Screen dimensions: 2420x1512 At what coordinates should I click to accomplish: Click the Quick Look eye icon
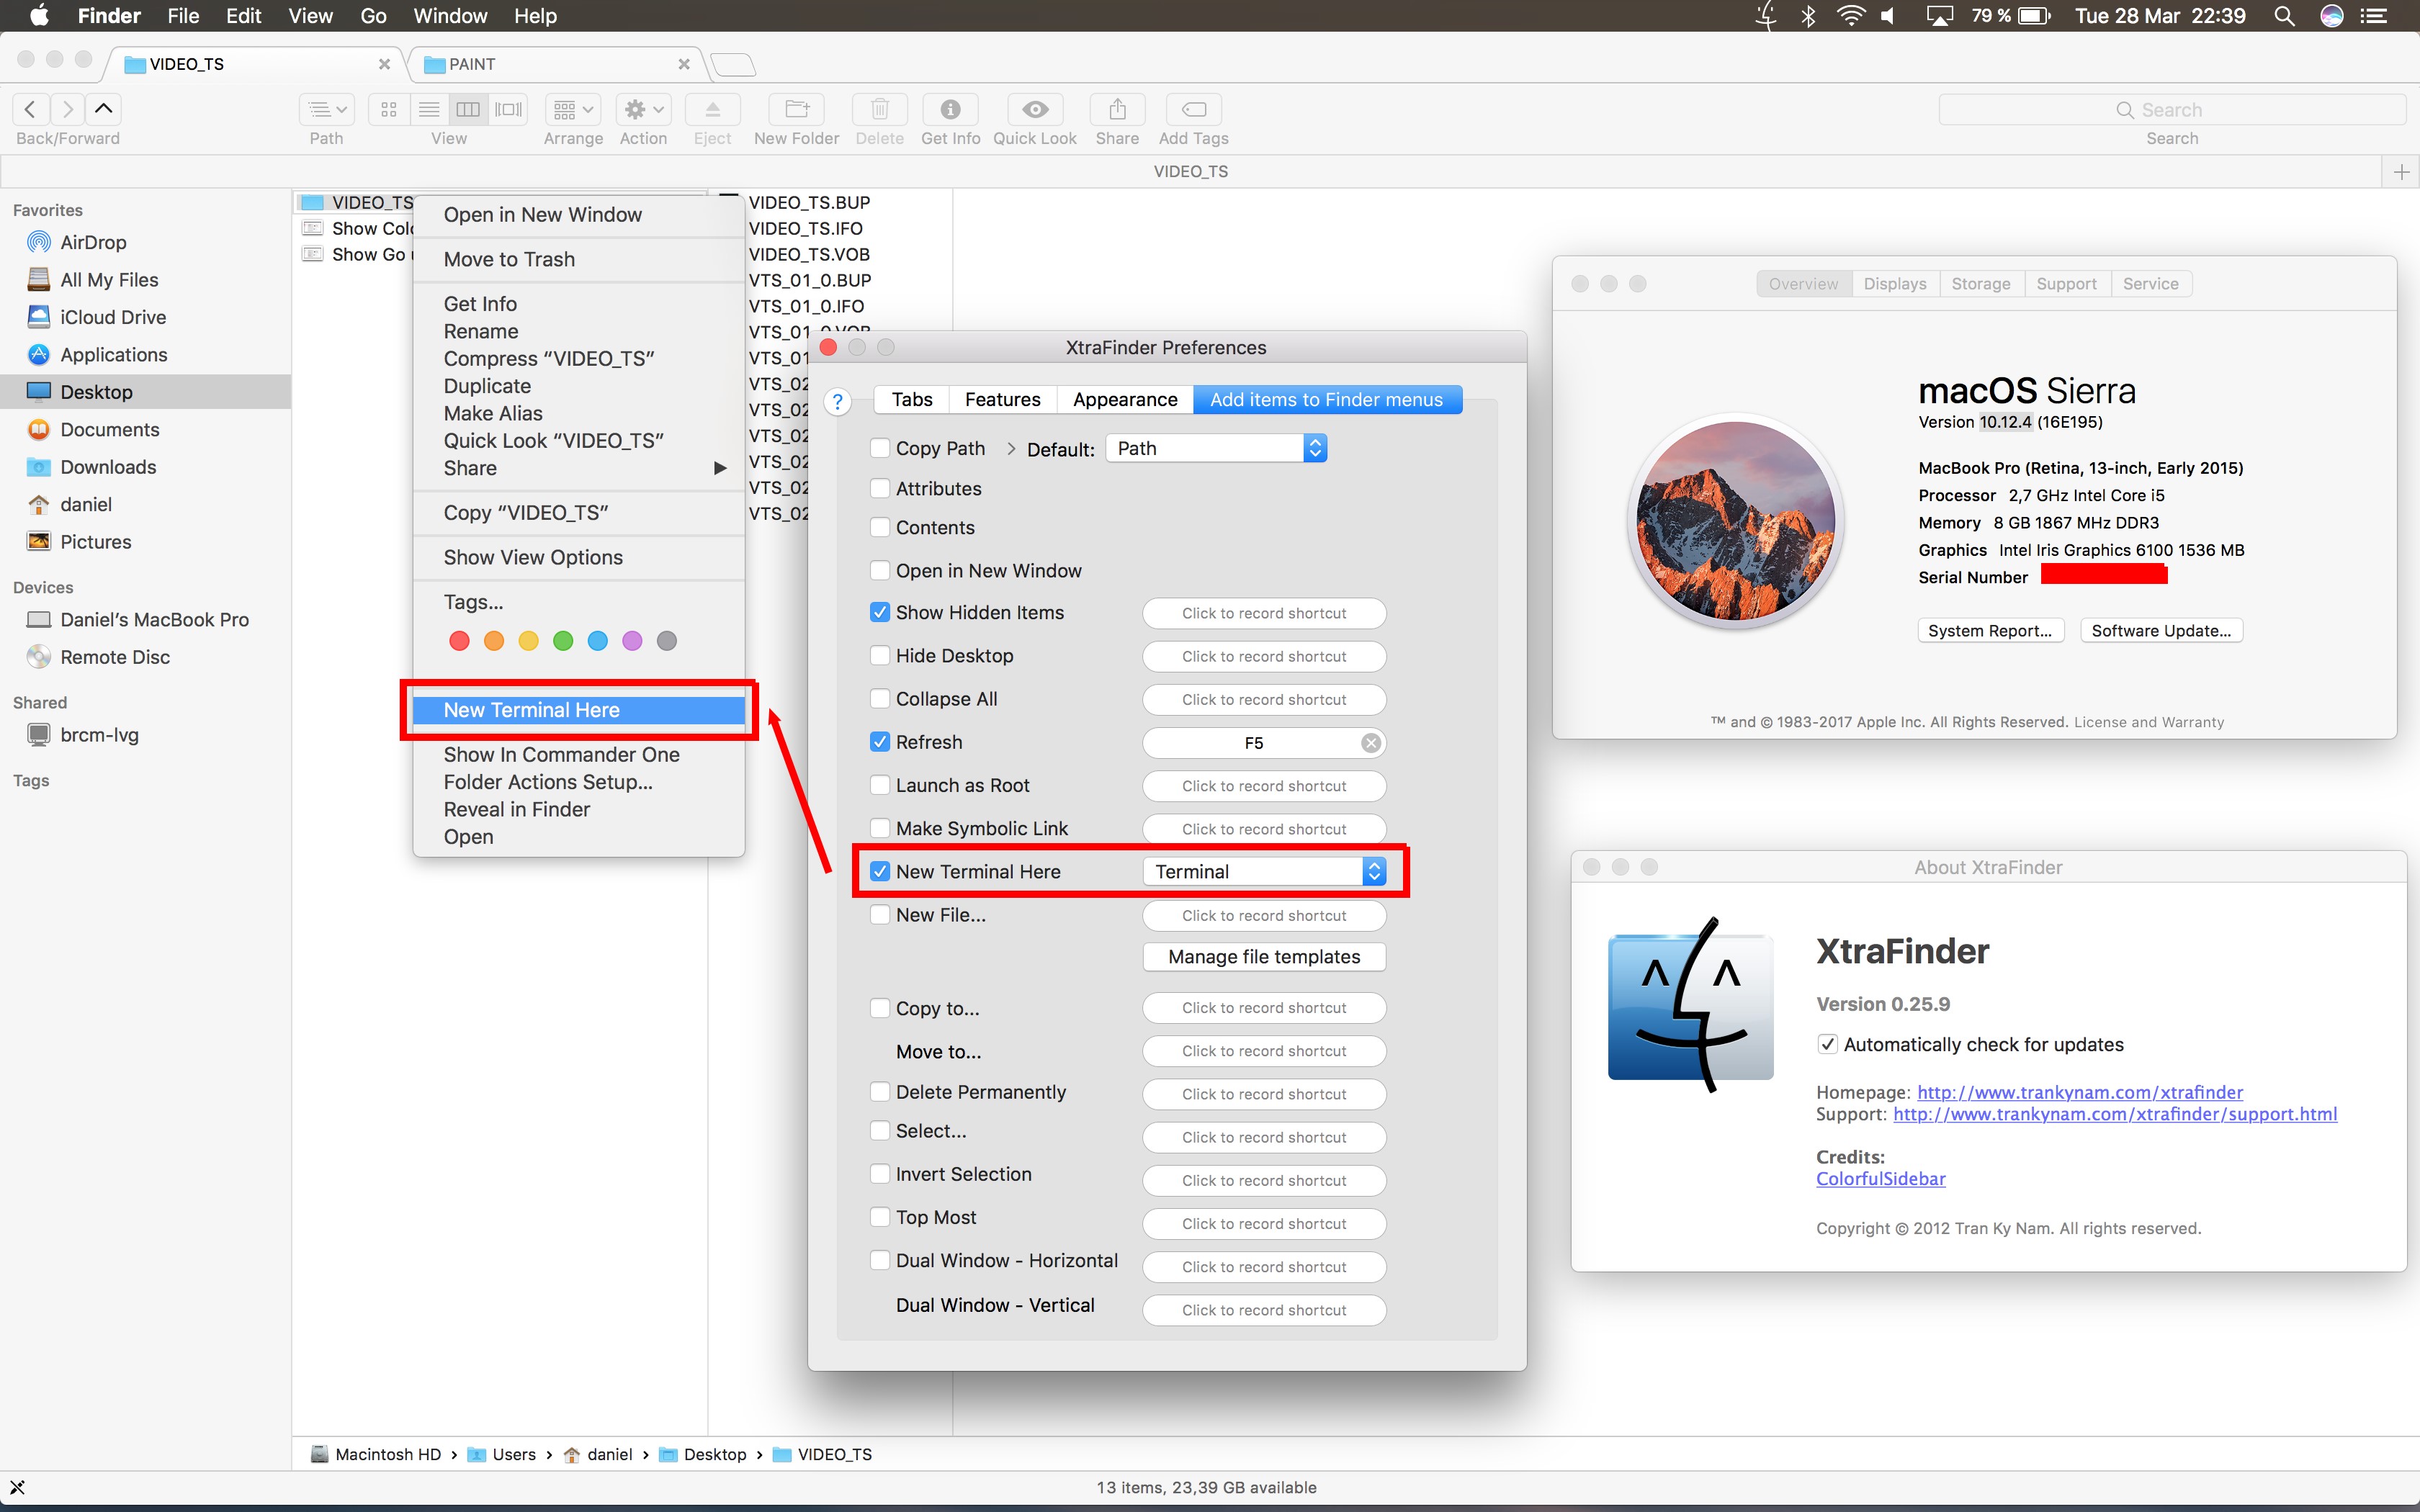pos(1035,109)
